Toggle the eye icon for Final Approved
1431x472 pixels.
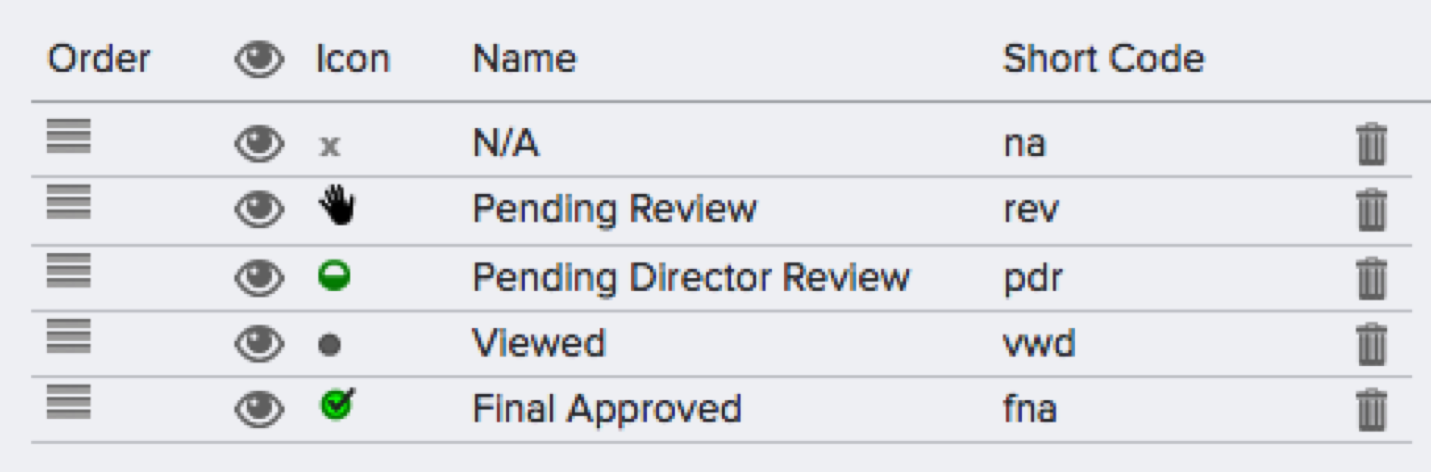[x=259, y=409]
